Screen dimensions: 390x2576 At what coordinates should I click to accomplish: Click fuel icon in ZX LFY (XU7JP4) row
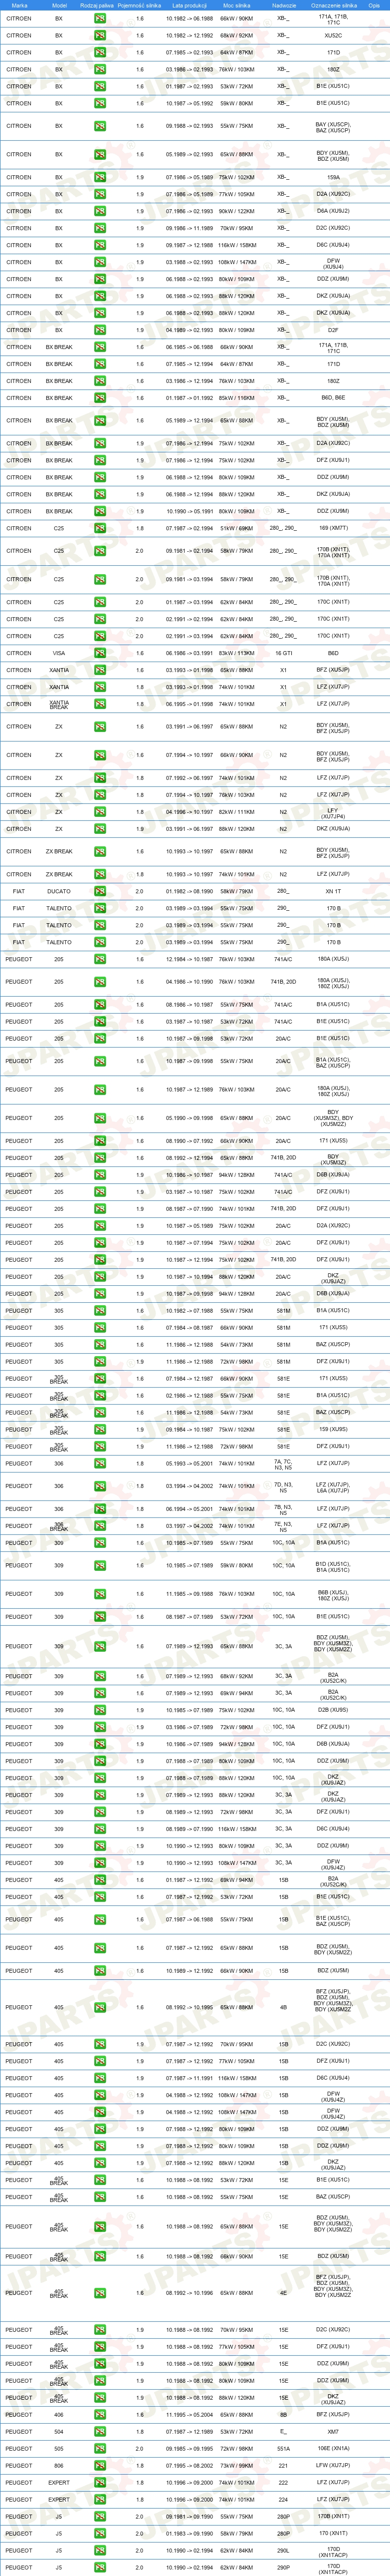(100, 812)
